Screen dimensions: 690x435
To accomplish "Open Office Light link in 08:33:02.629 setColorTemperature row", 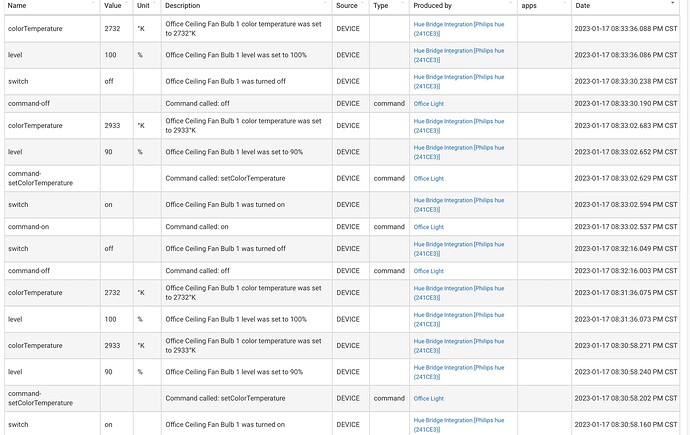I will point(428,179).
